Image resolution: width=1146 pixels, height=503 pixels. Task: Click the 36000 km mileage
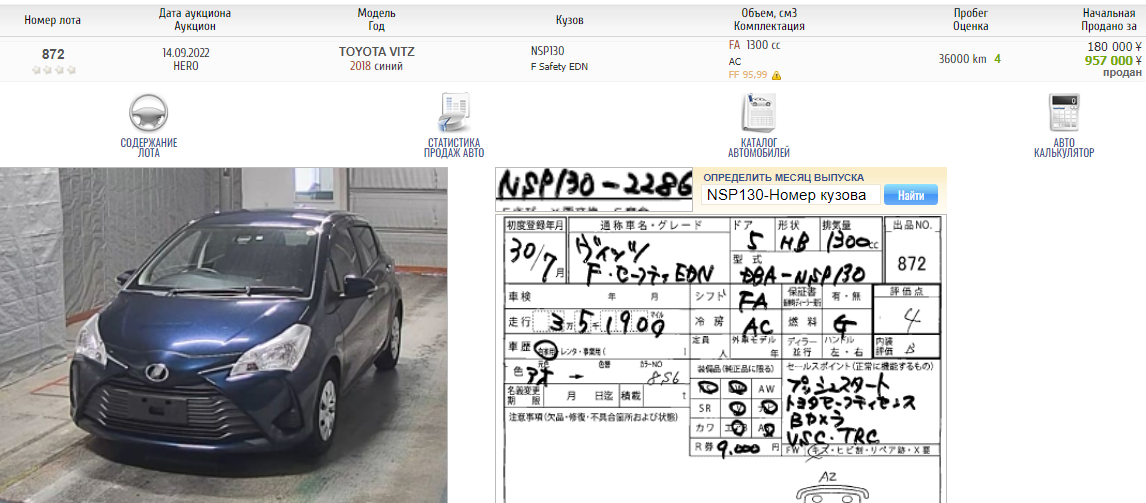pos(963,59)
